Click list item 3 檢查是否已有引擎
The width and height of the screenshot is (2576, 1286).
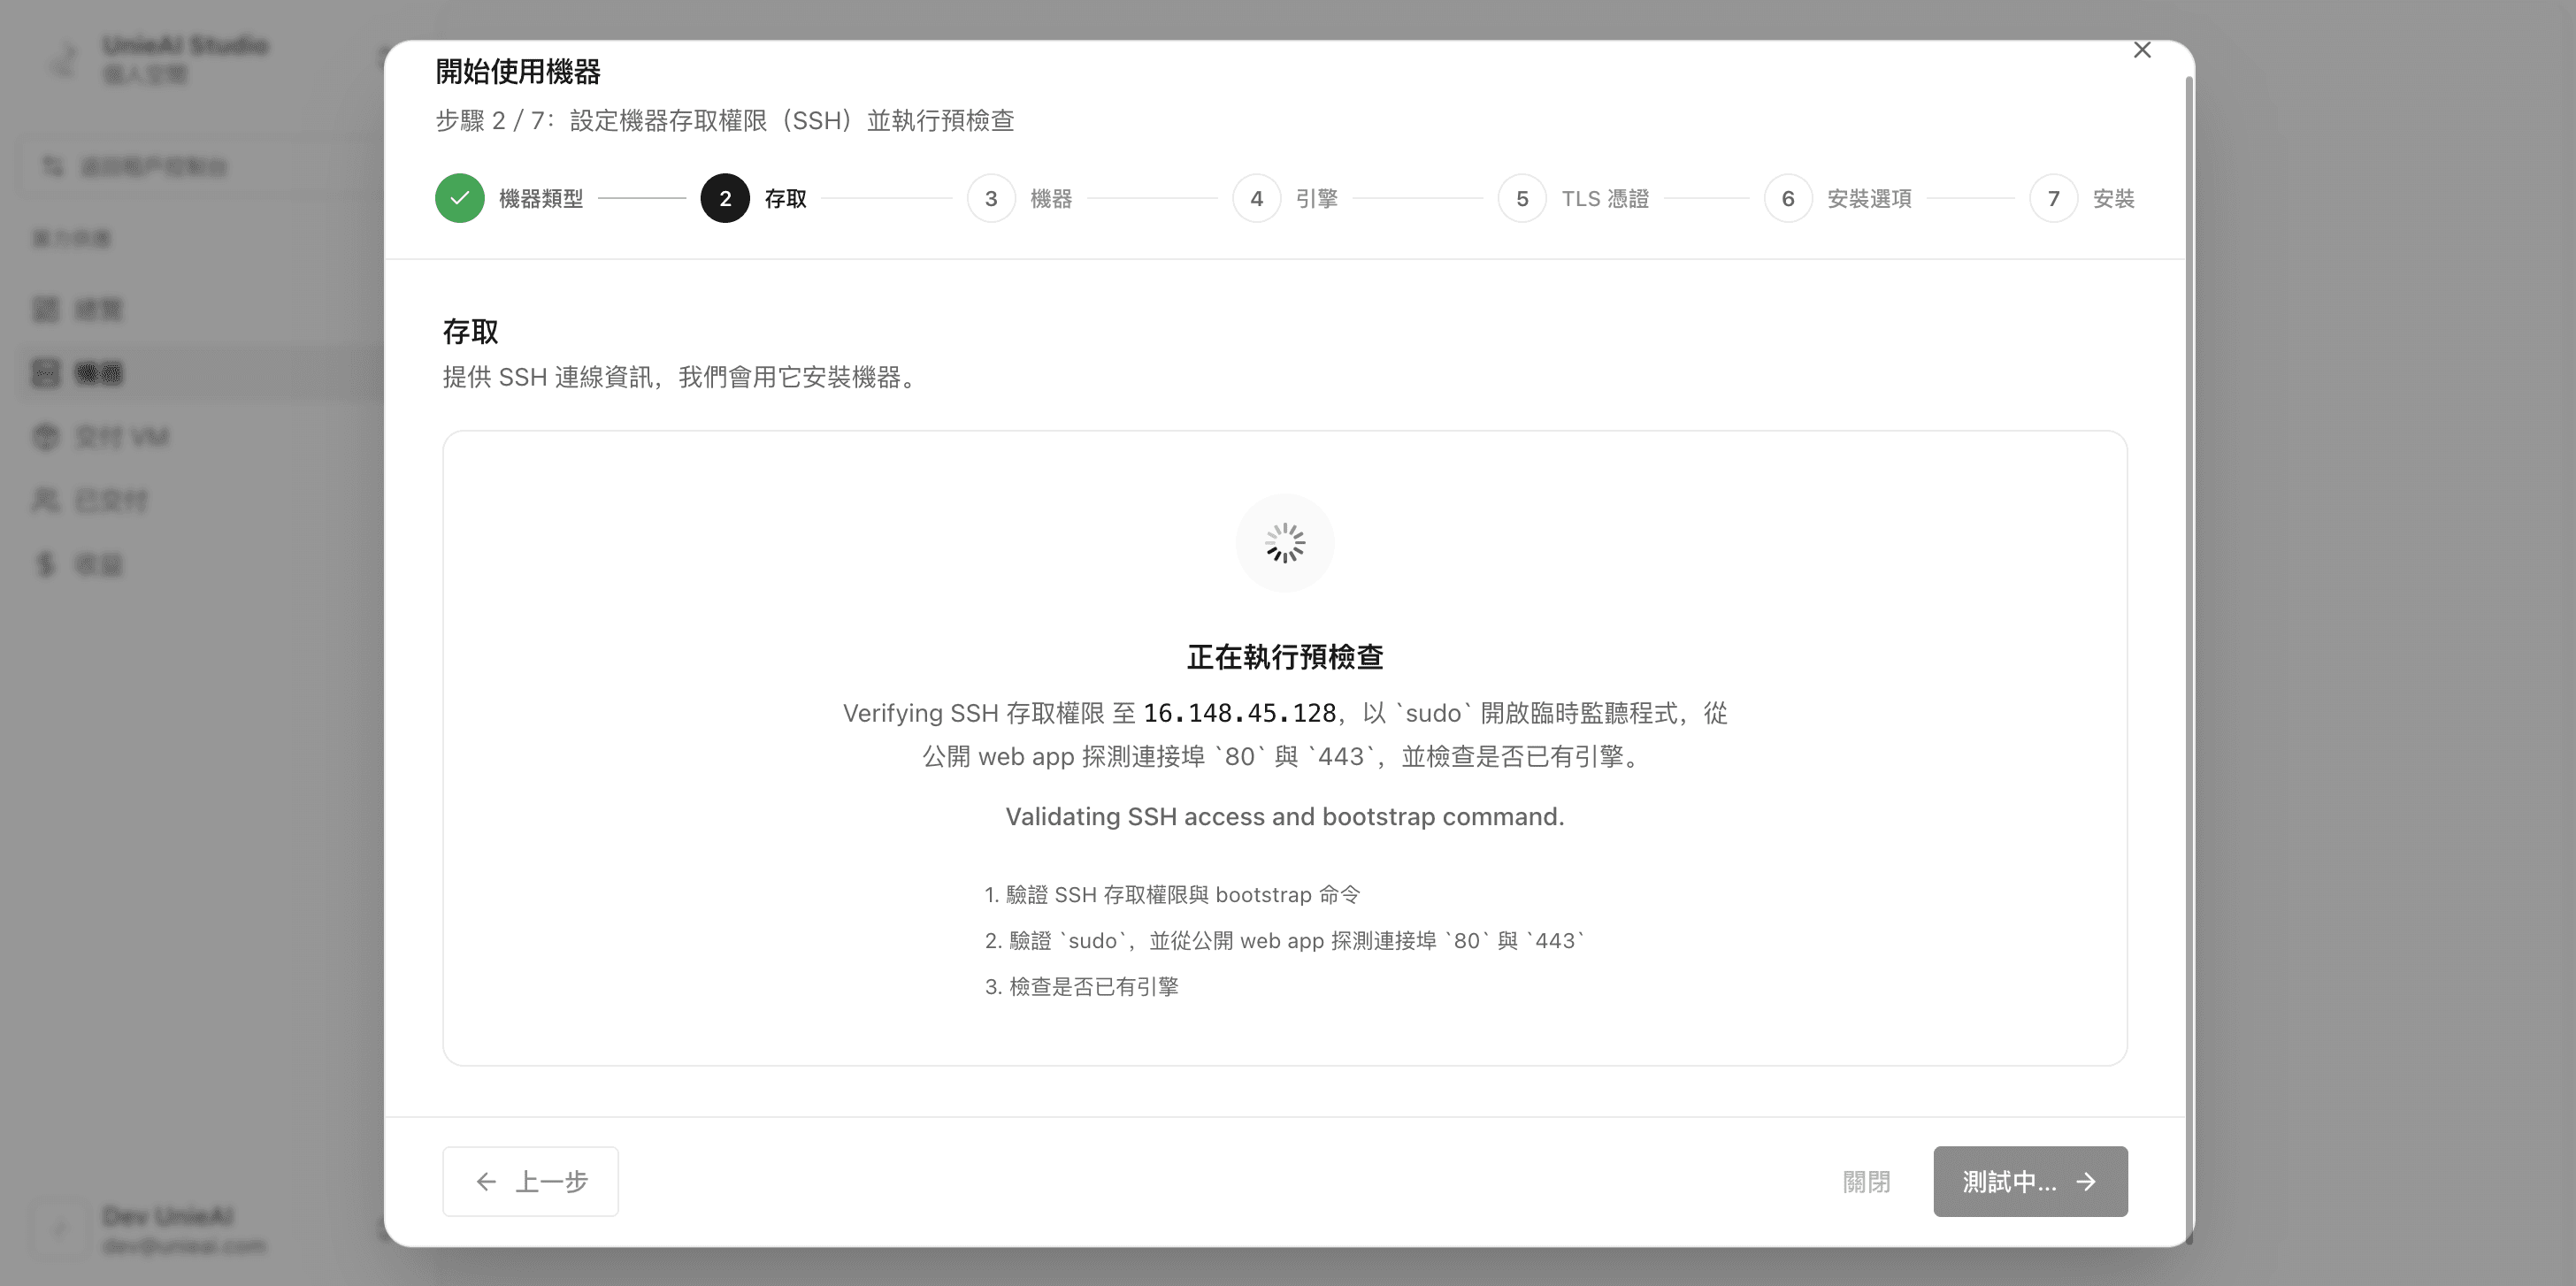click(1082, 987)
